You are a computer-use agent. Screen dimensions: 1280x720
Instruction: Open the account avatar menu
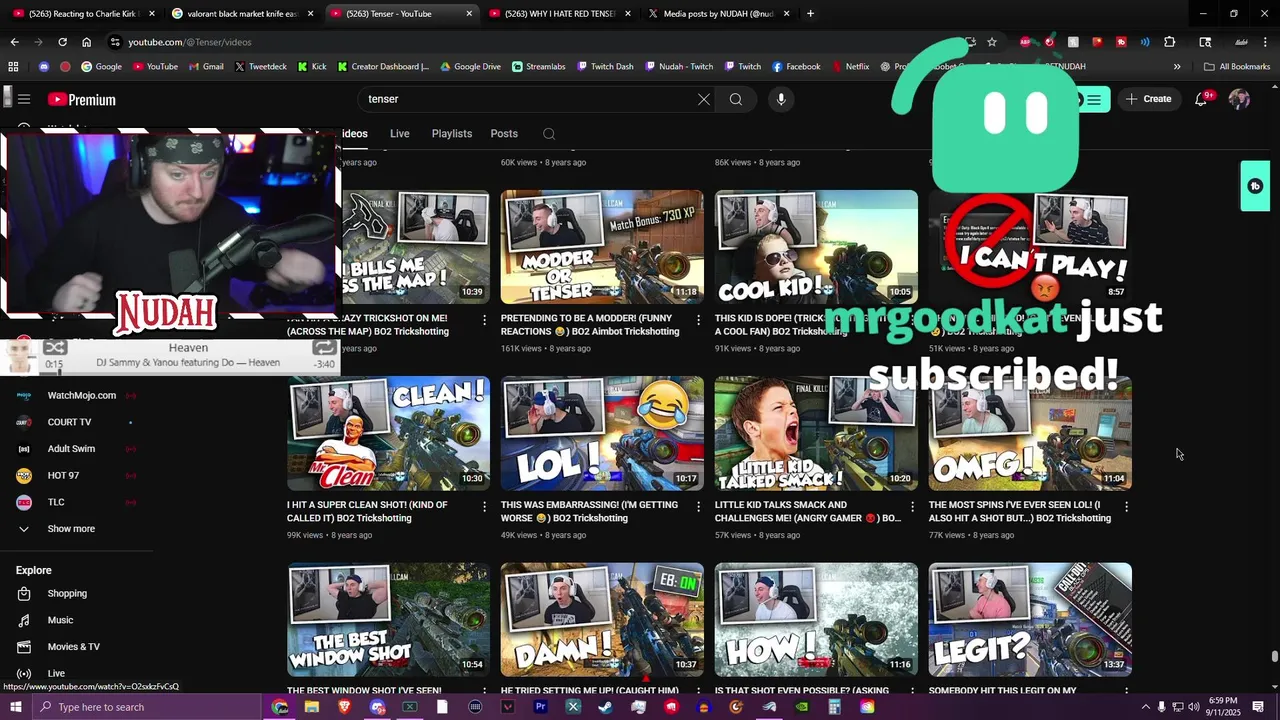click(1239, 99)
